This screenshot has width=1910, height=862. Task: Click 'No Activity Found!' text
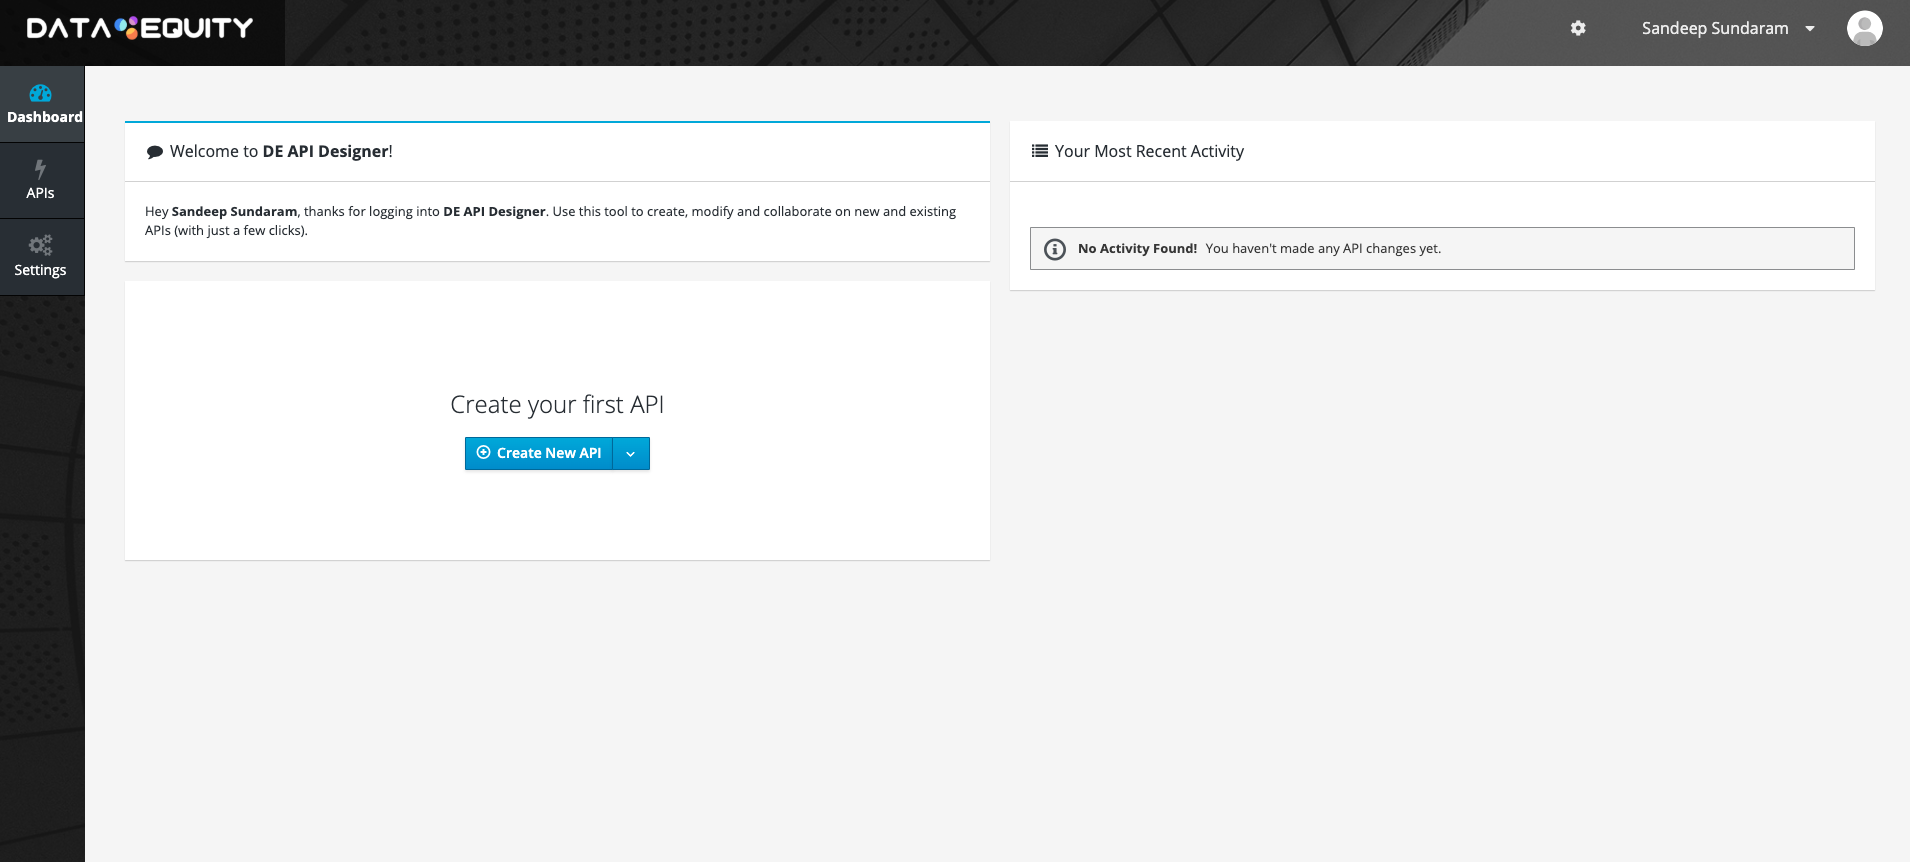[1137, 248]
